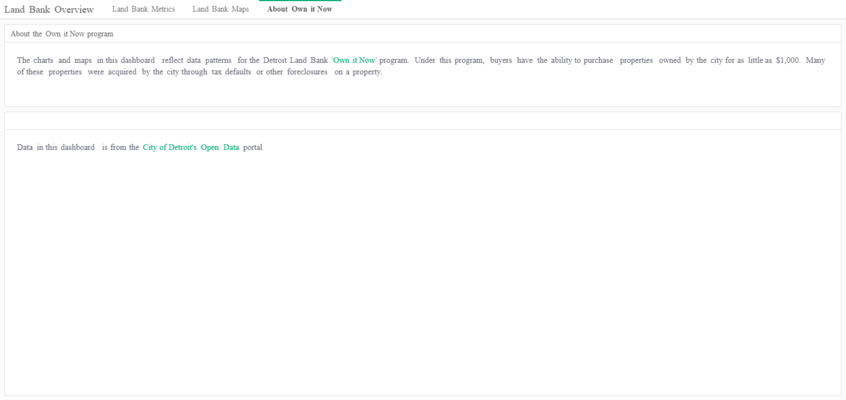Viewport: 846px width, 400px height.
Task: Open the Land Bank Metrics tab
Action: coord(143,9)
